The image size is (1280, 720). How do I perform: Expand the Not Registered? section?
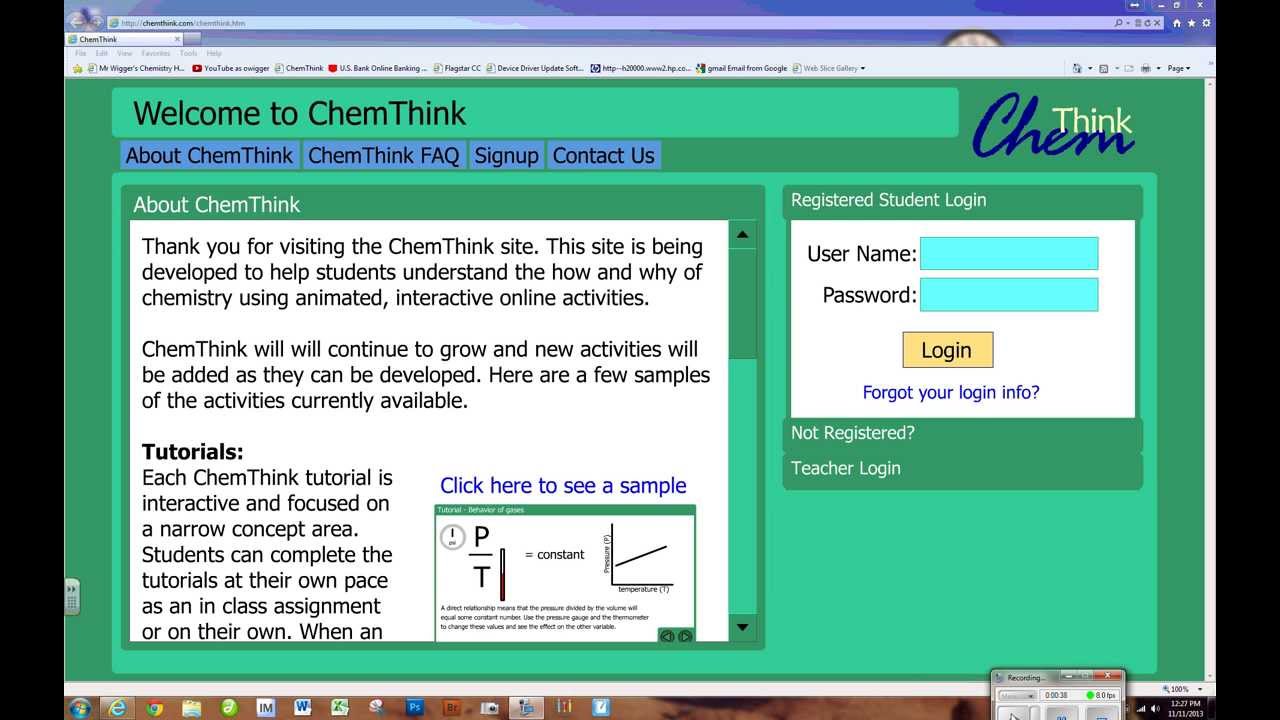click(x=962, y=433)
